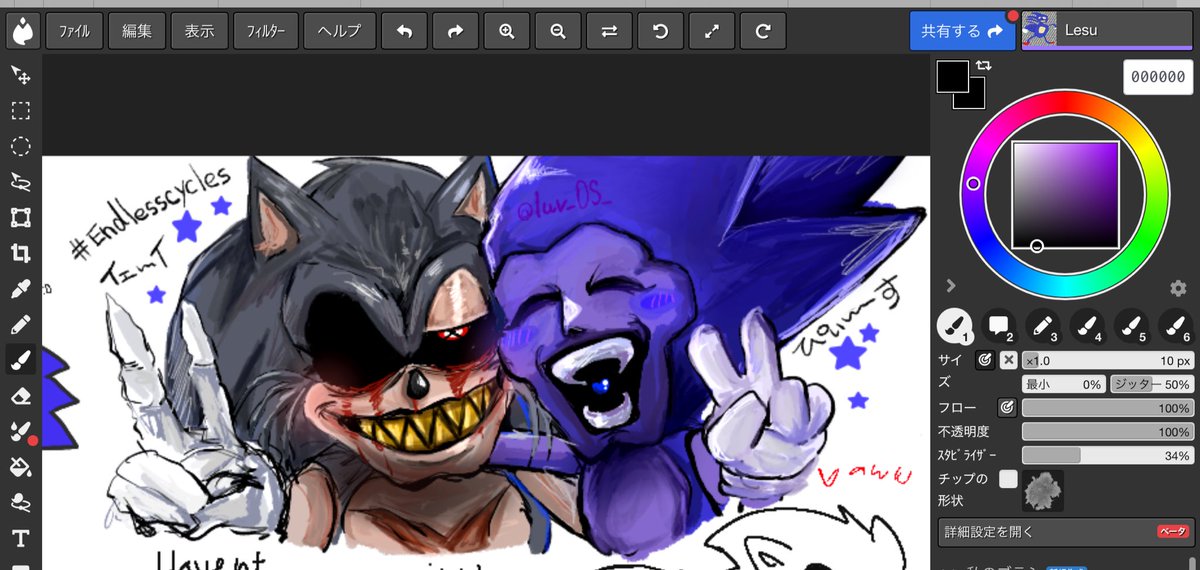Select the eraser tool
This screenshot has width=1200, height=570.
pyautogui.click(x=20, y=396)
